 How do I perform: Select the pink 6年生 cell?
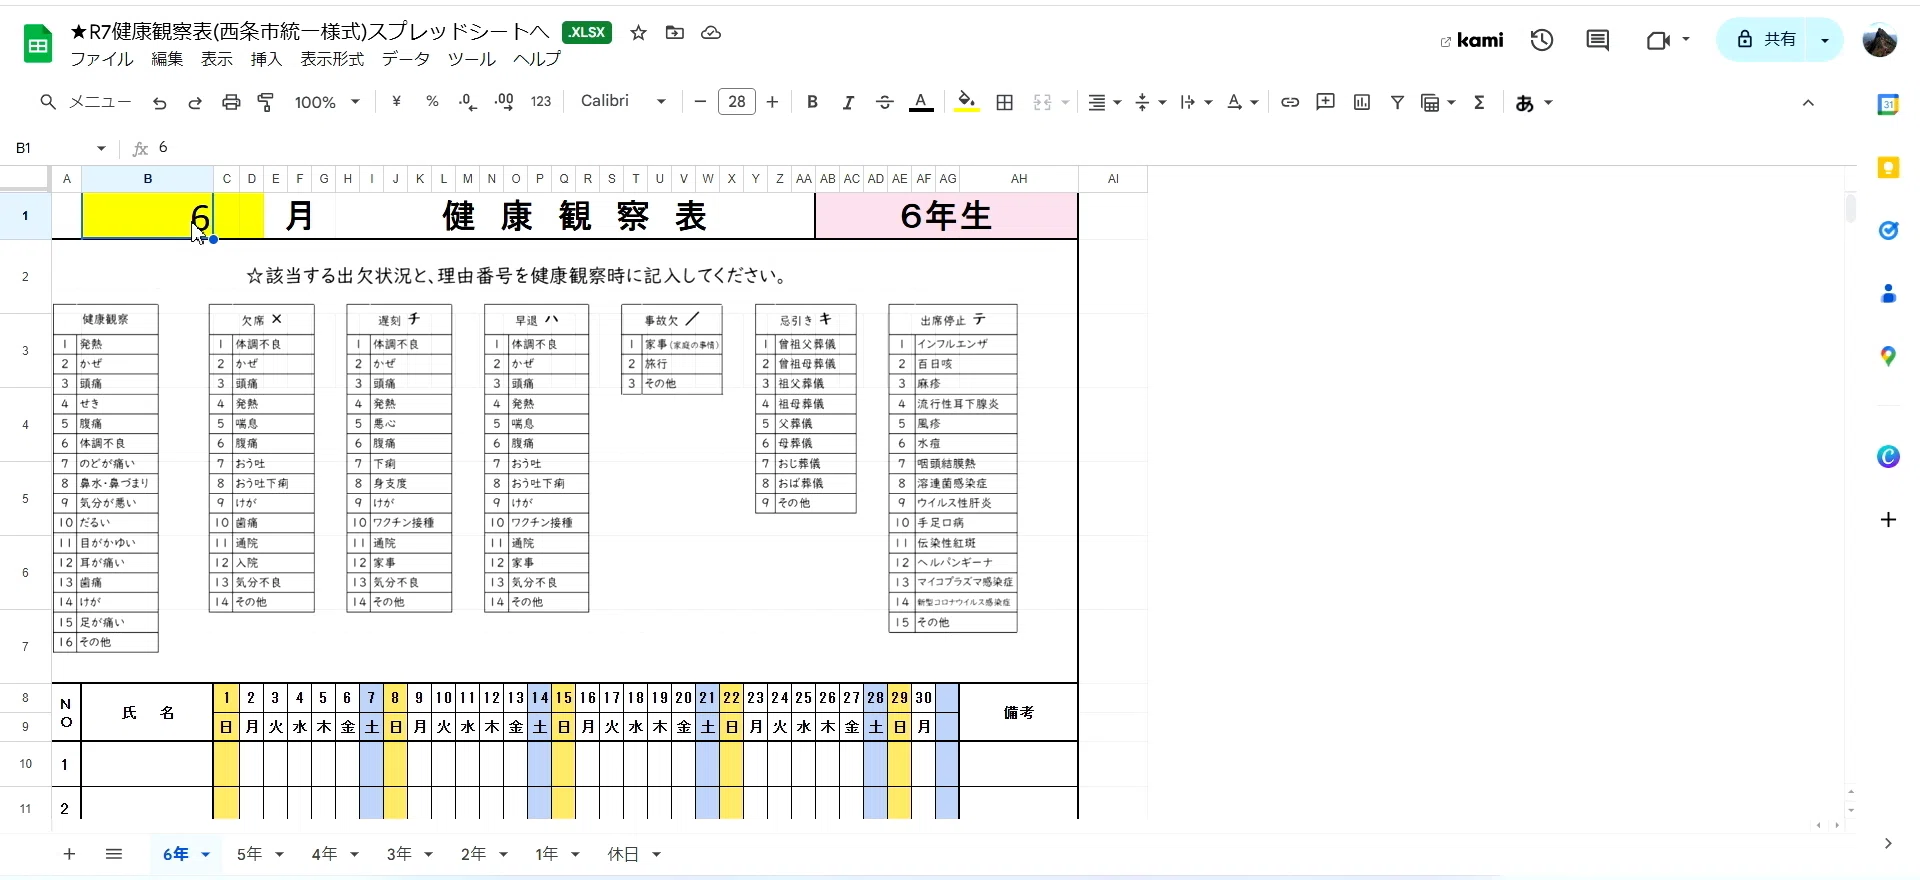click(x=946, y=216)
